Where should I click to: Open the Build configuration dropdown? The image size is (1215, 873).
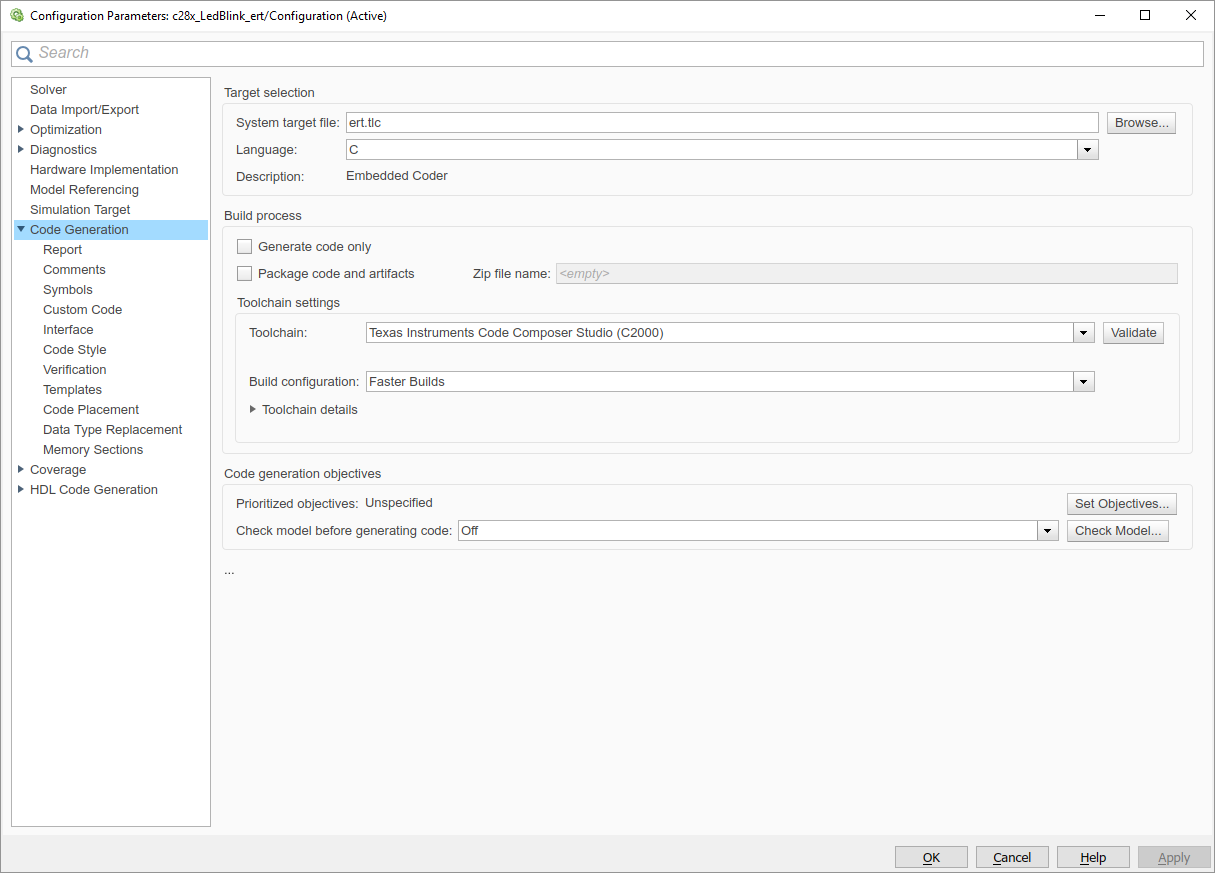[1084, 381]
